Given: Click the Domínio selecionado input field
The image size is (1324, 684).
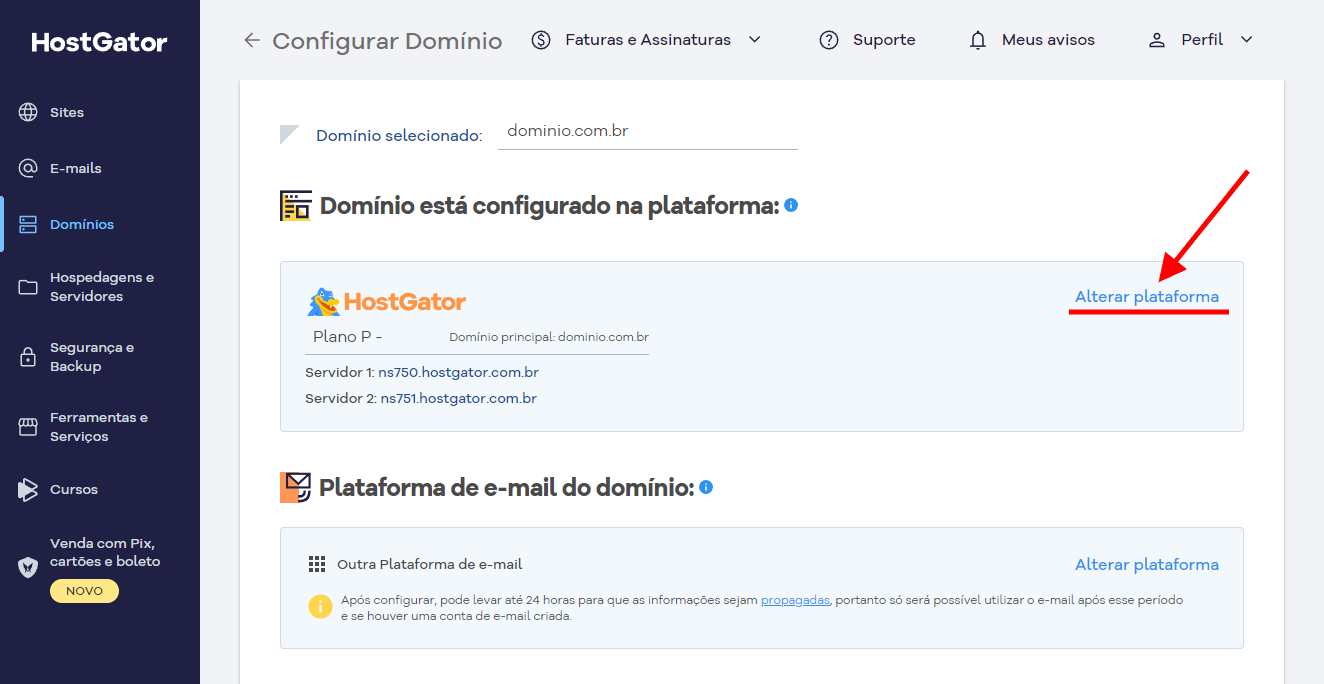Looking at the screenshot, I should (x=648, y=131).
